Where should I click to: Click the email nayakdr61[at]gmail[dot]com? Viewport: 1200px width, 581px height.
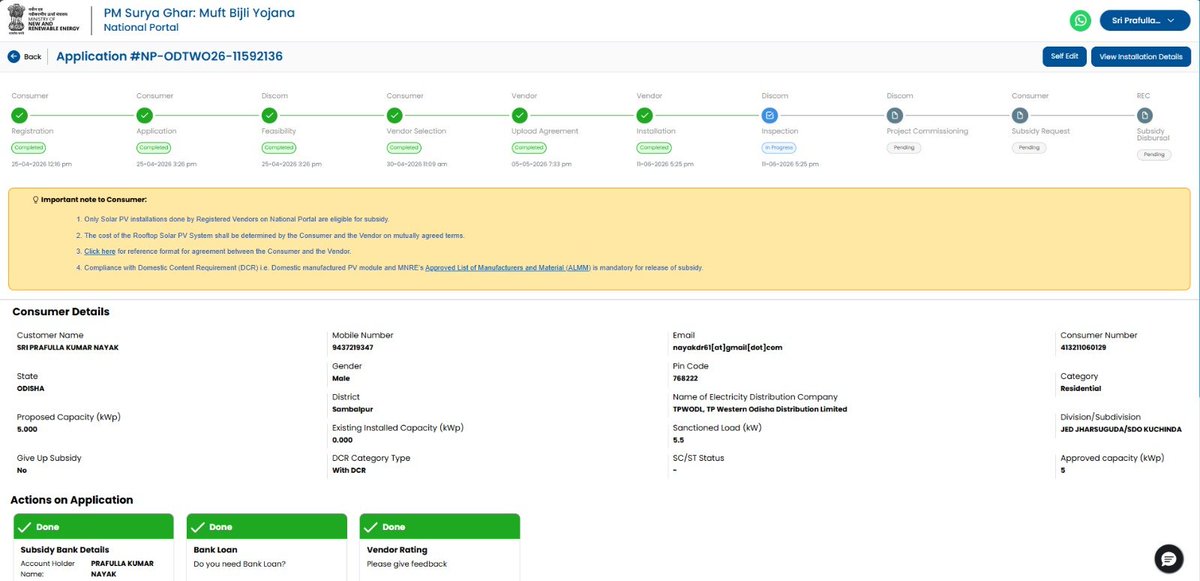[727, 347]
